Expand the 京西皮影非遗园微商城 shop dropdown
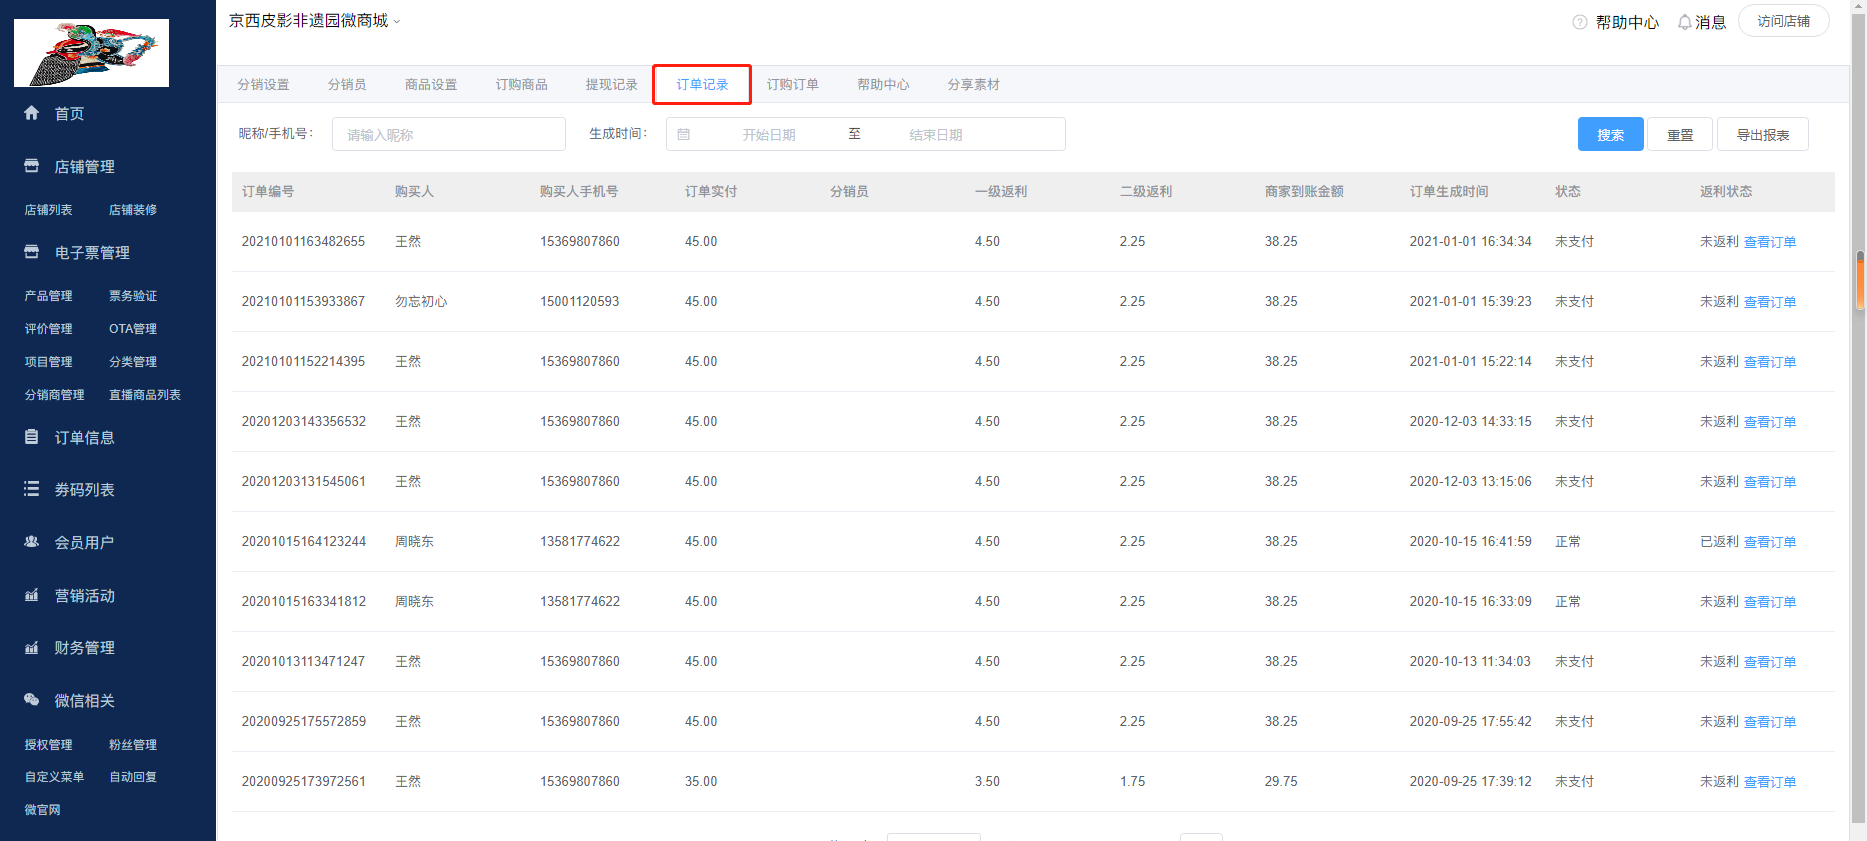 tap(397, 21)
